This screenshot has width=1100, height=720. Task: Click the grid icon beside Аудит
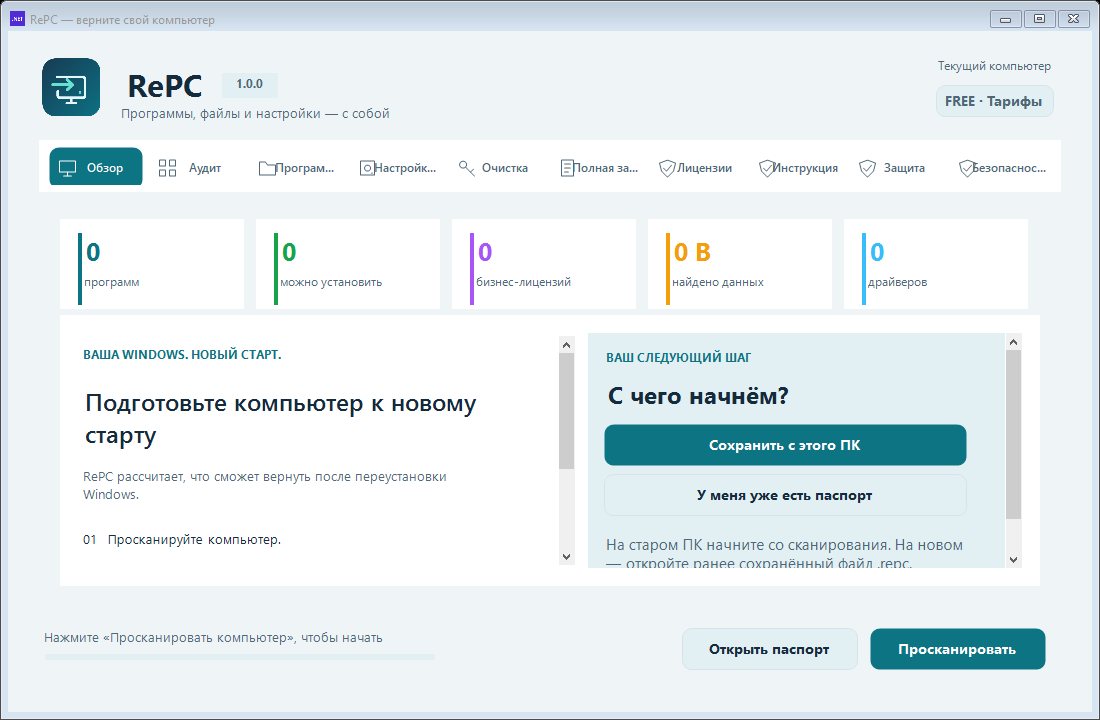(168, 168)
